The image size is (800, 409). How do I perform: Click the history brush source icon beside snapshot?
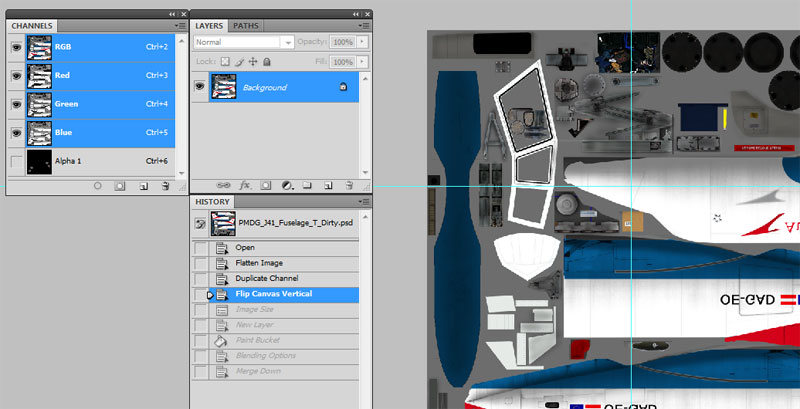201,223
